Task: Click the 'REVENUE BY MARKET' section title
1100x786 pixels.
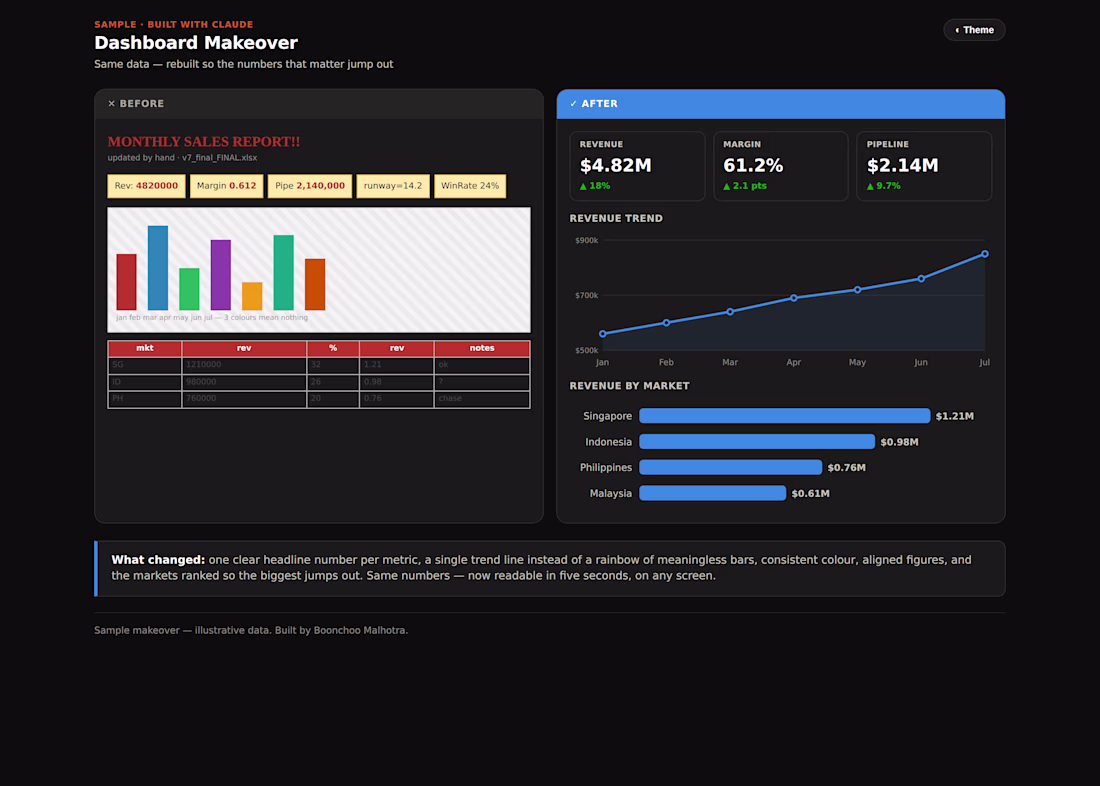Action: tap(629, 386)
